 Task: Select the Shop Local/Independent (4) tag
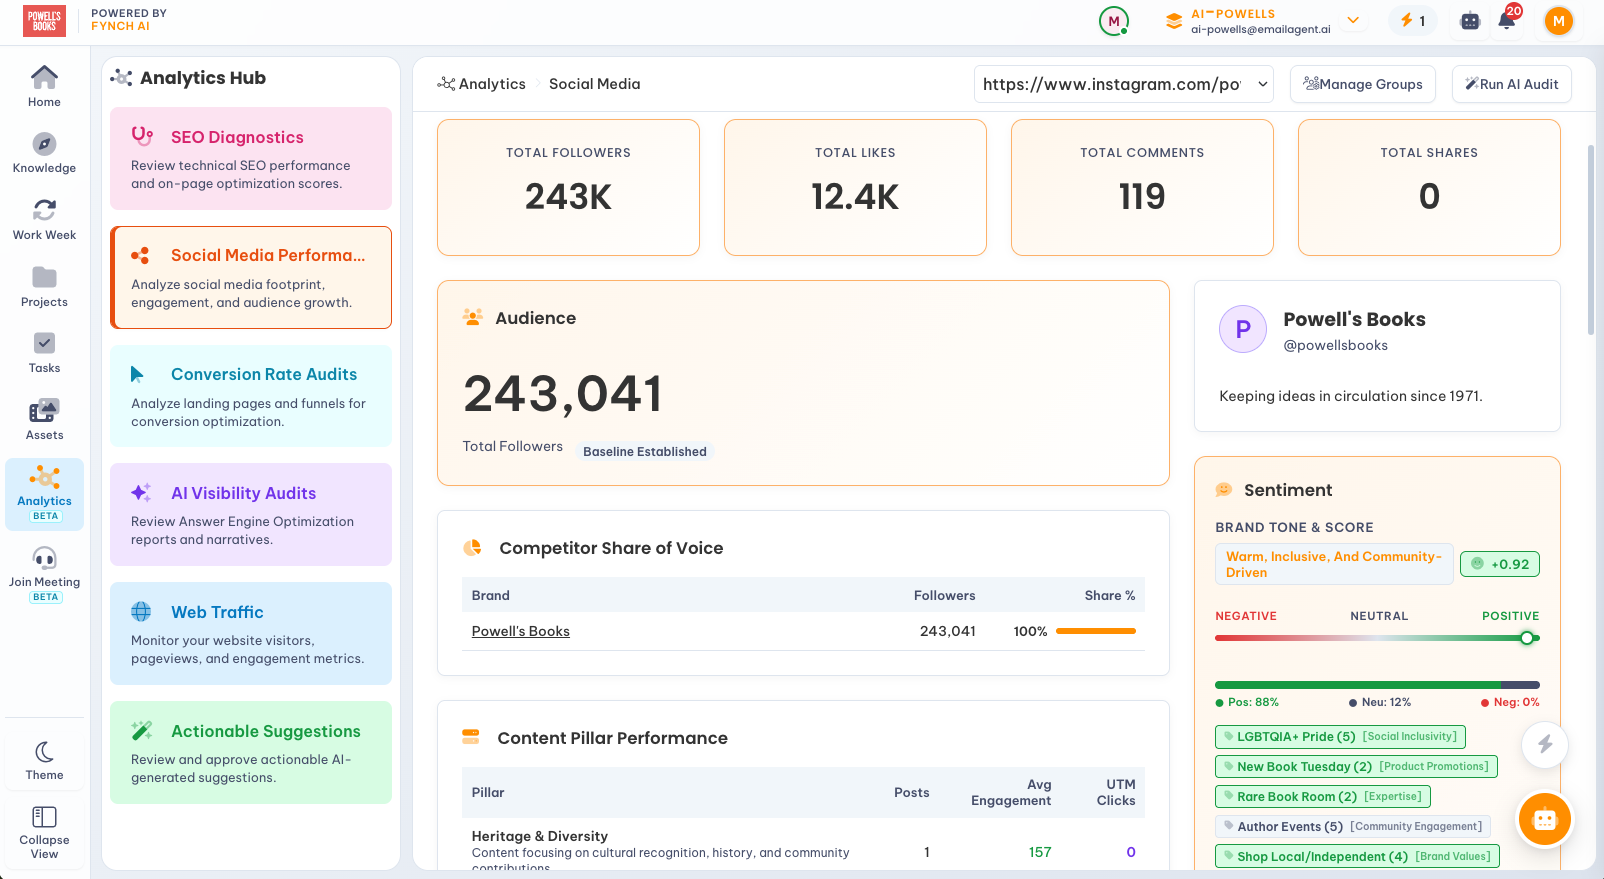click(x=1357, y=857)
